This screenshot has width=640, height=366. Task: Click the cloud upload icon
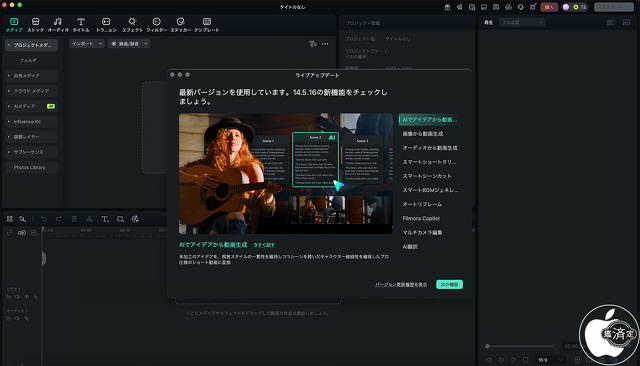coord(508,7)
